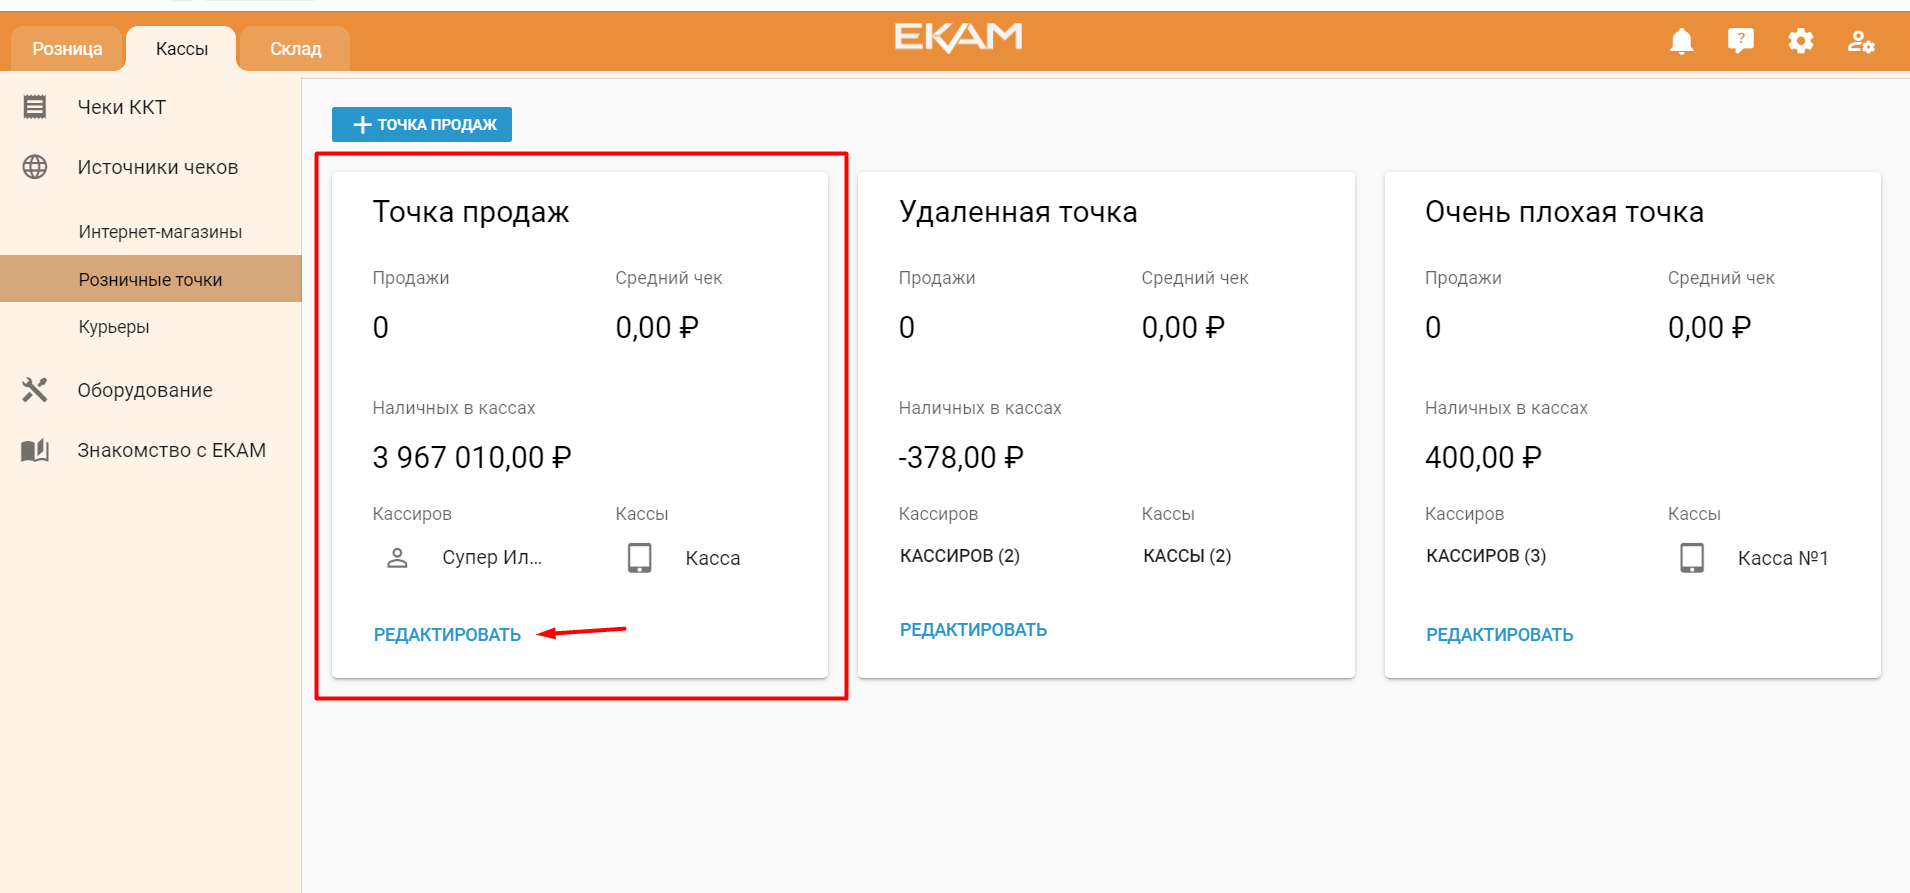The image size is (1910, 893).
Task: Edit the Очень плохая точка card
Action: click(x=1499, y=635)
